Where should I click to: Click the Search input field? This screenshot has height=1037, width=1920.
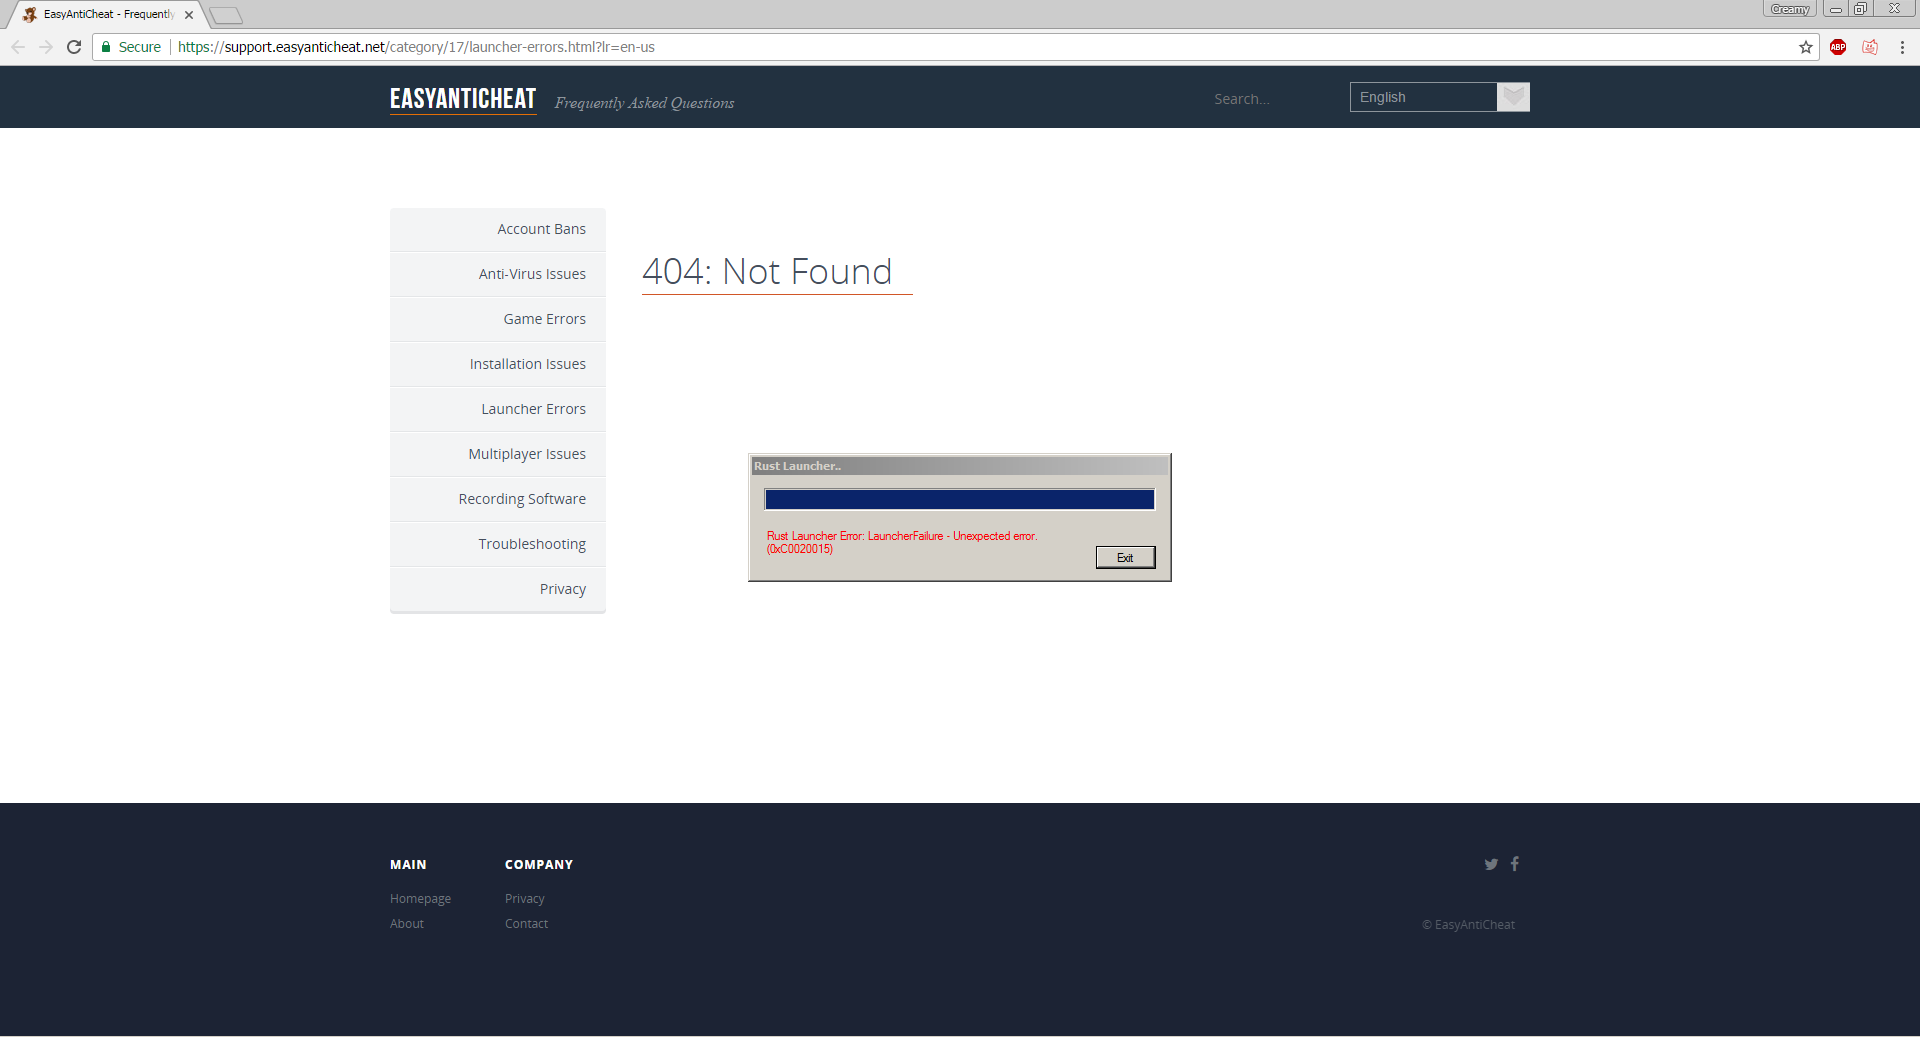point(1270,99)
